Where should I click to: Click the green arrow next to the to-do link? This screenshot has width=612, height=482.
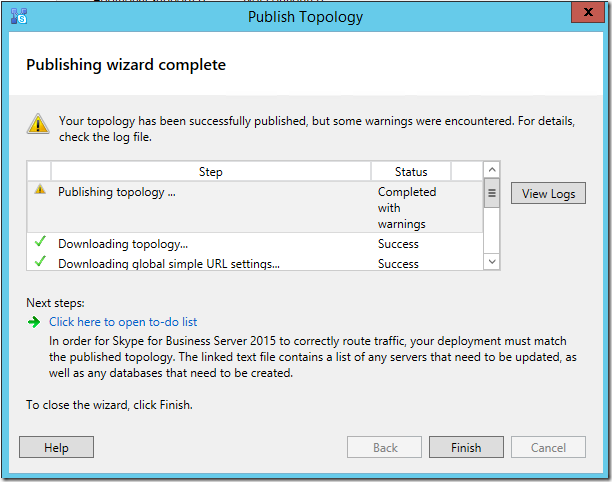(x=34, y=322)
